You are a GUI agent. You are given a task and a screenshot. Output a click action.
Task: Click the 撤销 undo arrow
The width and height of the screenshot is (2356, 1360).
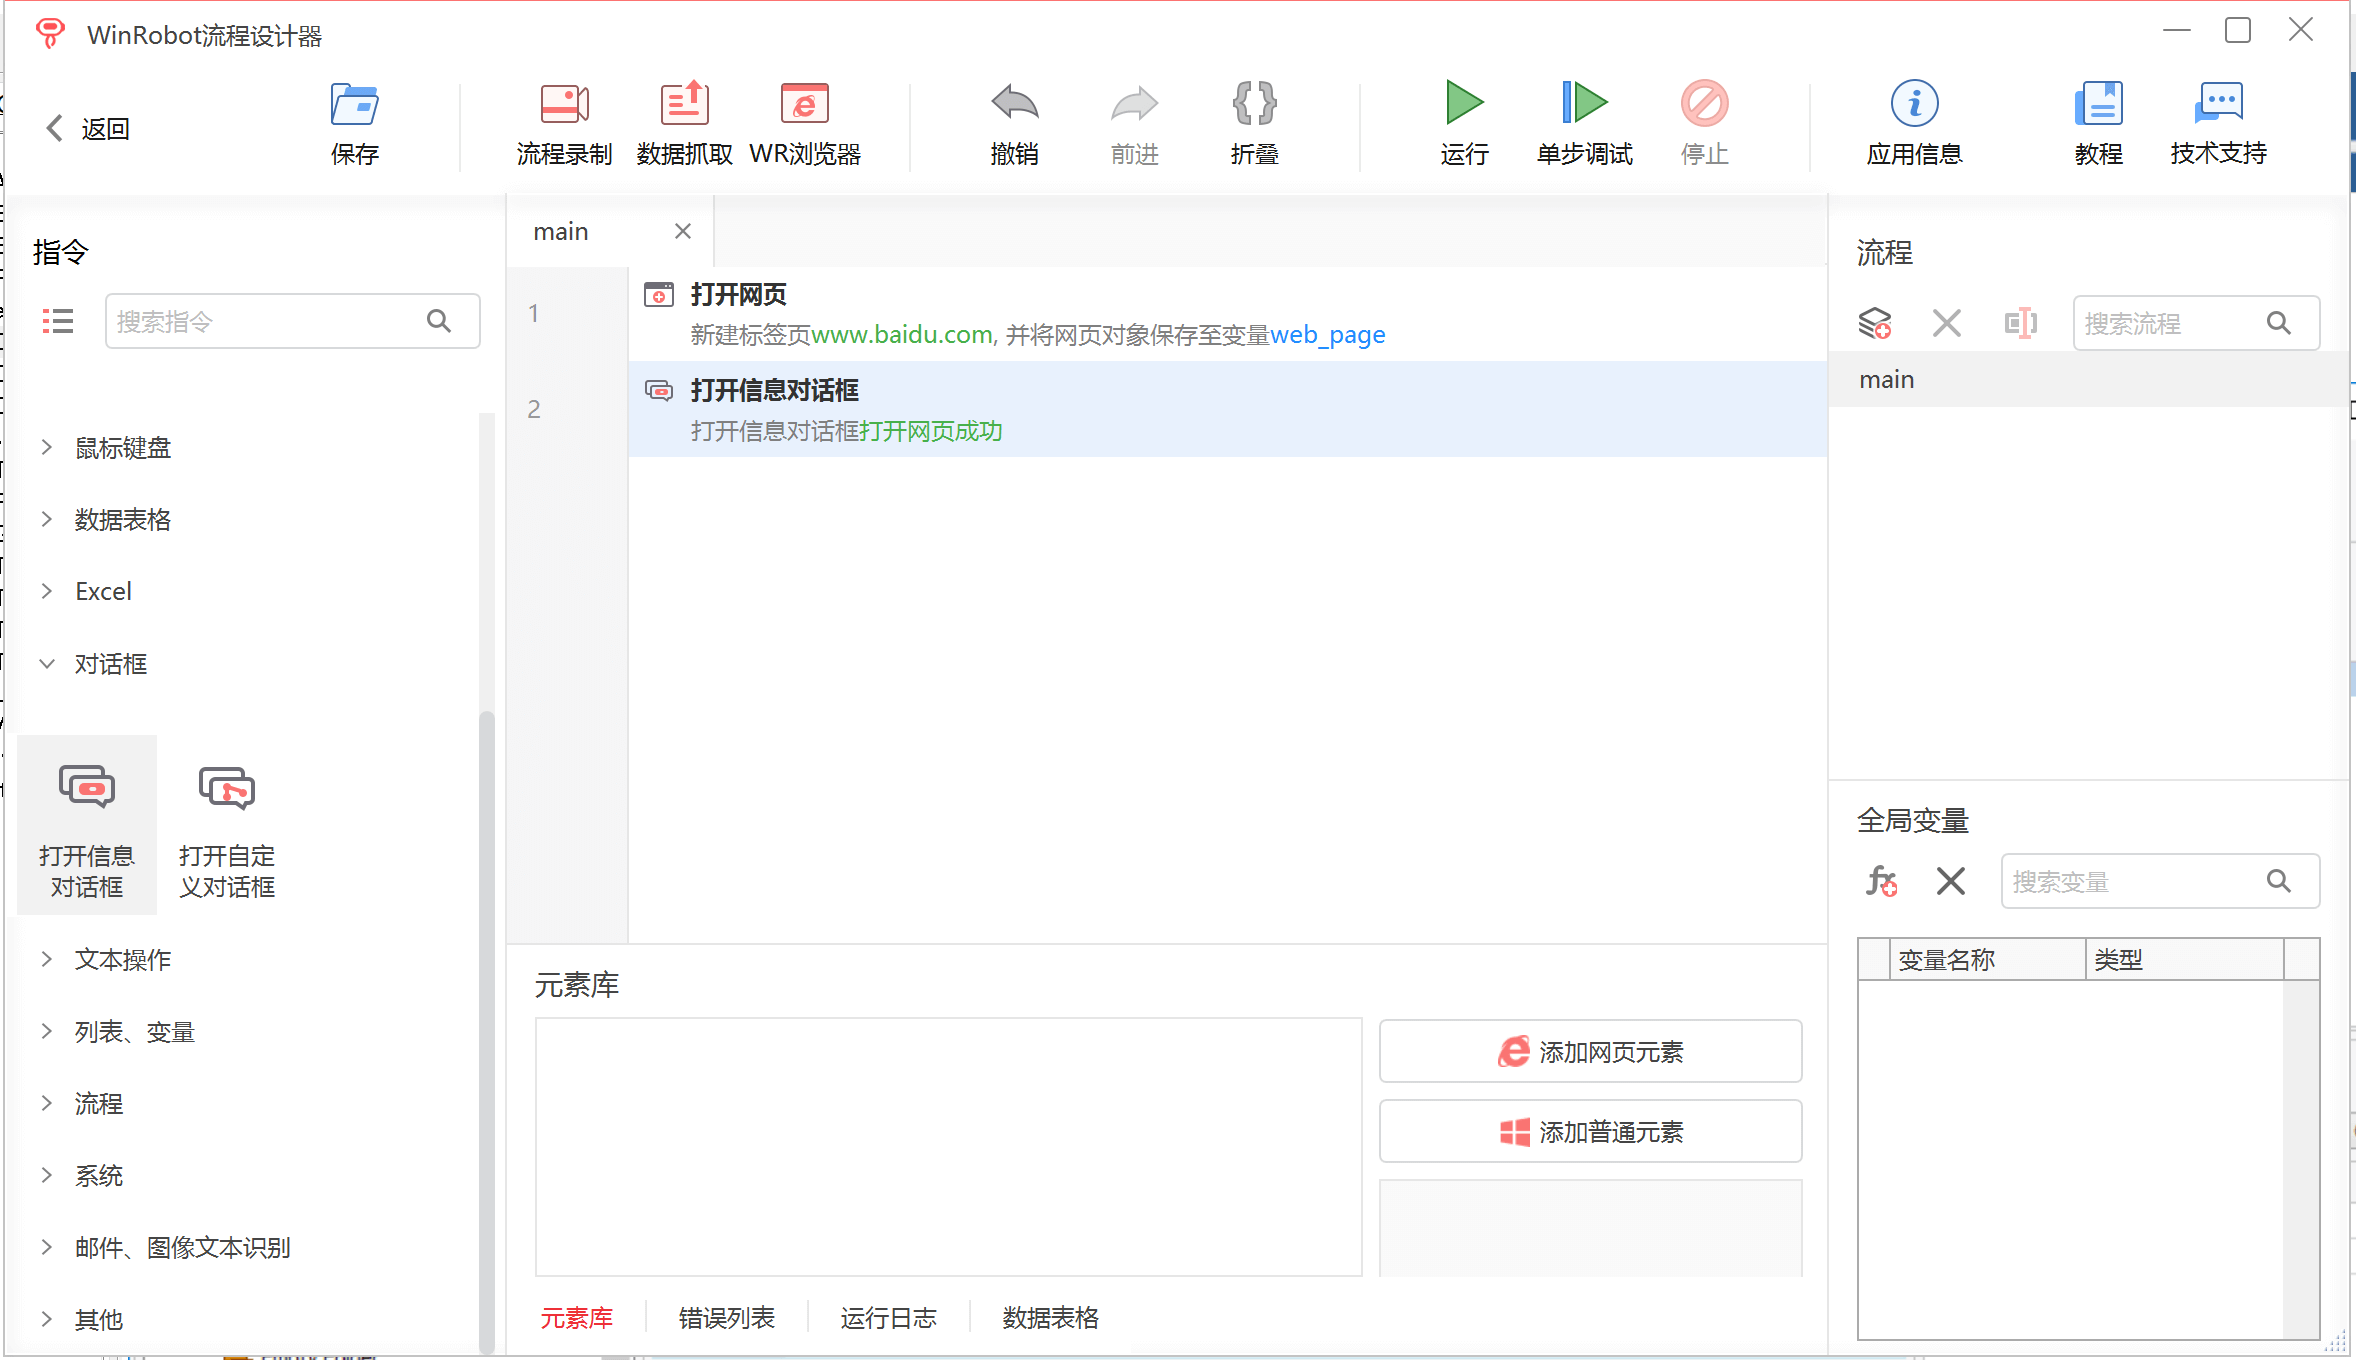(x=1014, y=104)
